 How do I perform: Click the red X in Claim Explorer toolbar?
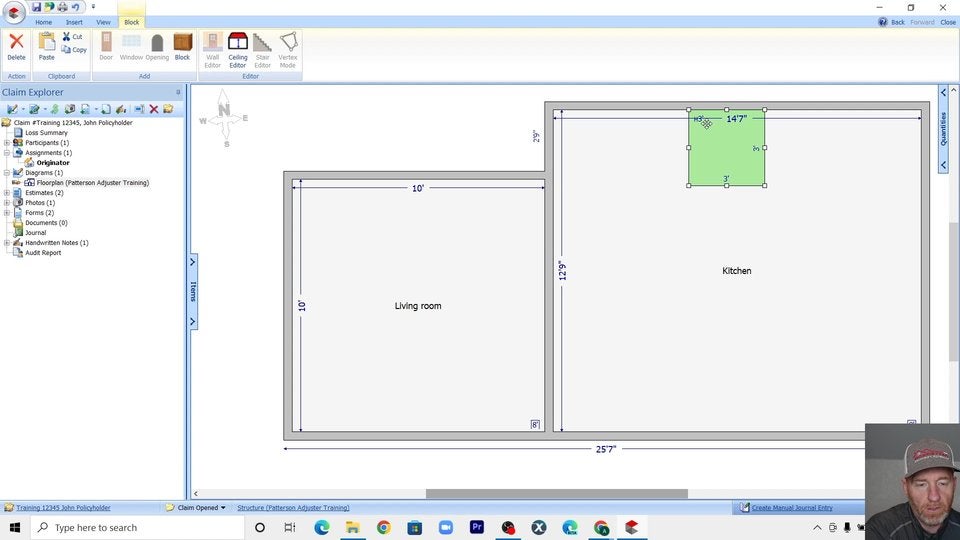tap(154, 109)
